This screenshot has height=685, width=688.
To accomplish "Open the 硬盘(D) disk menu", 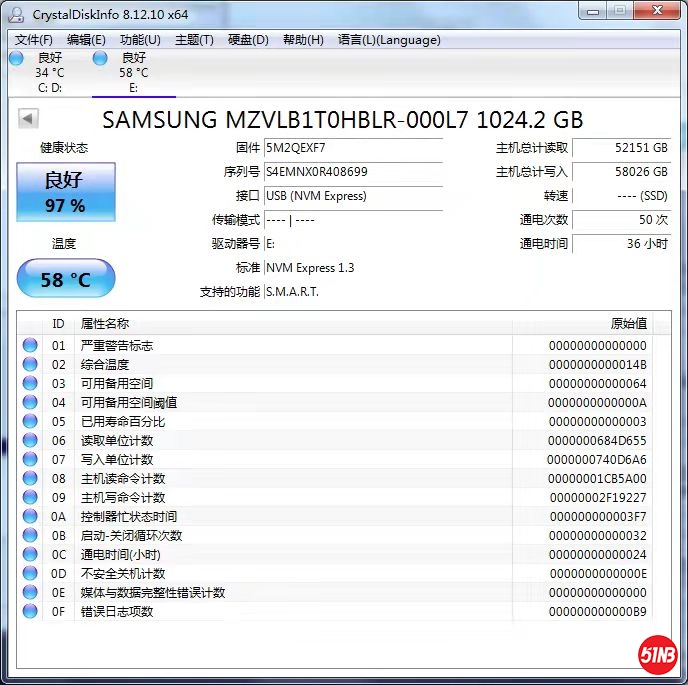I will click(248, 40).
